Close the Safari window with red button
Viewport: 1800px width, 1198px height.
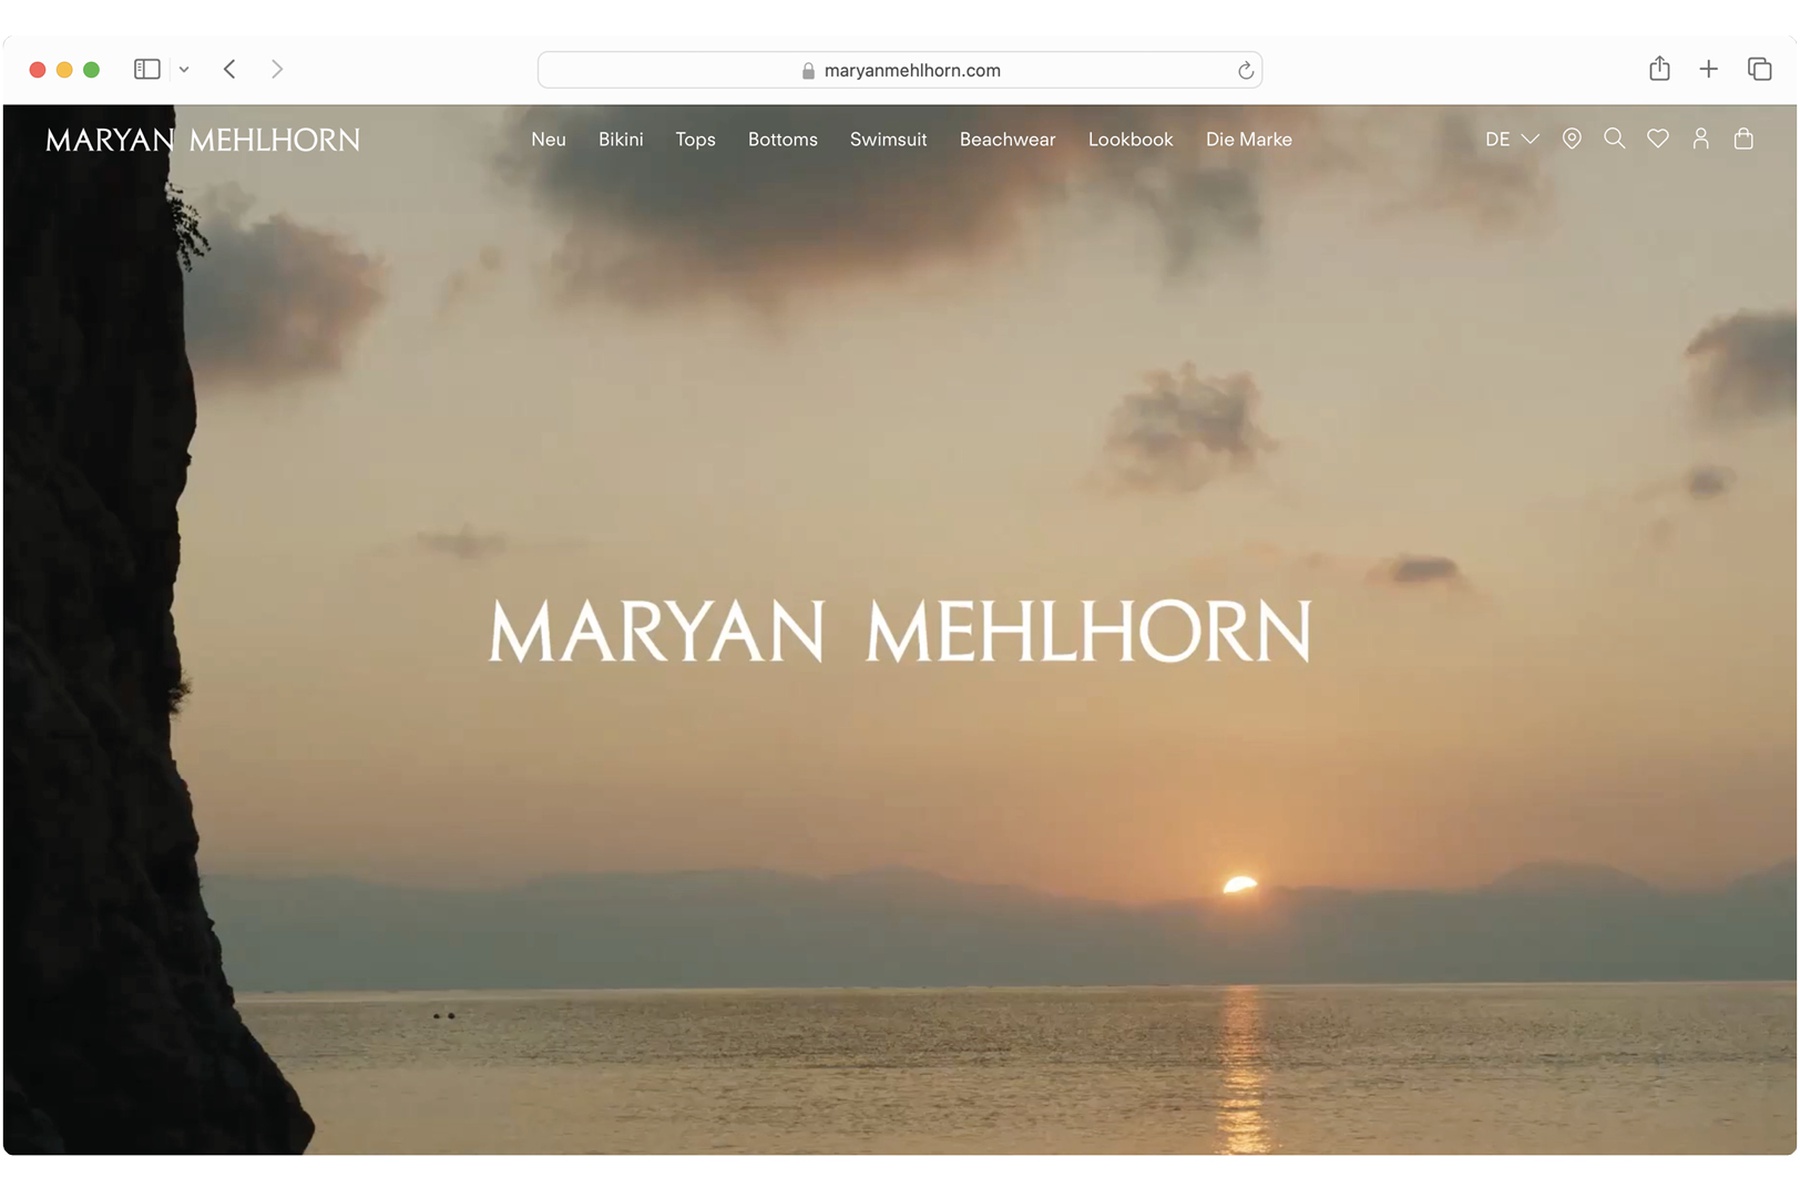[x=38, y=70]
